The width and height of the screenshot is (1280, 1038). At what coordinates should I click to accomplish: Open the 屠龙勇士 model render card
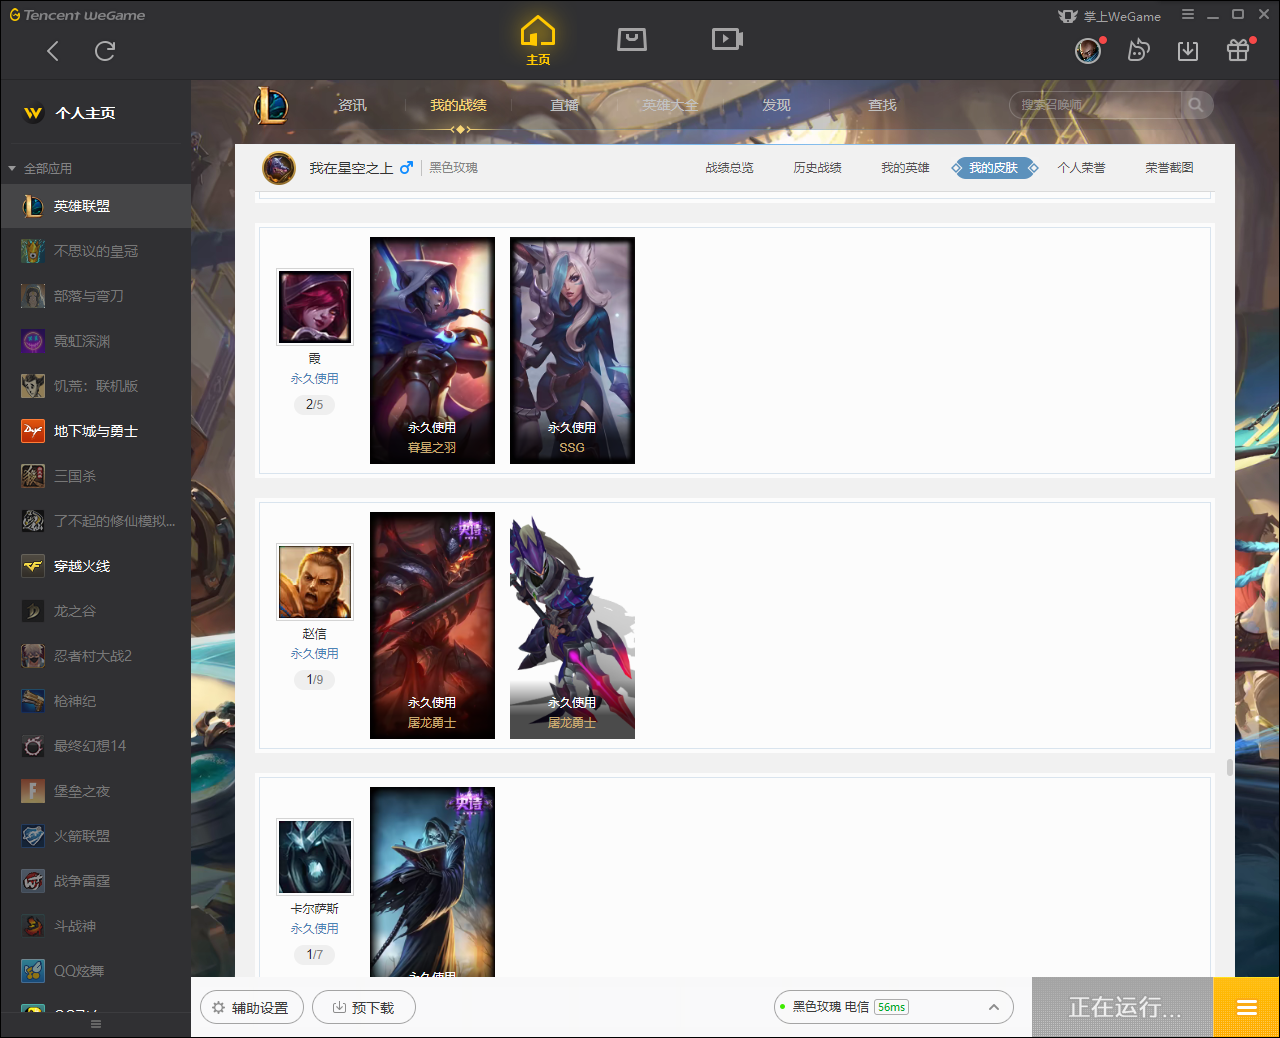(572, 625)
